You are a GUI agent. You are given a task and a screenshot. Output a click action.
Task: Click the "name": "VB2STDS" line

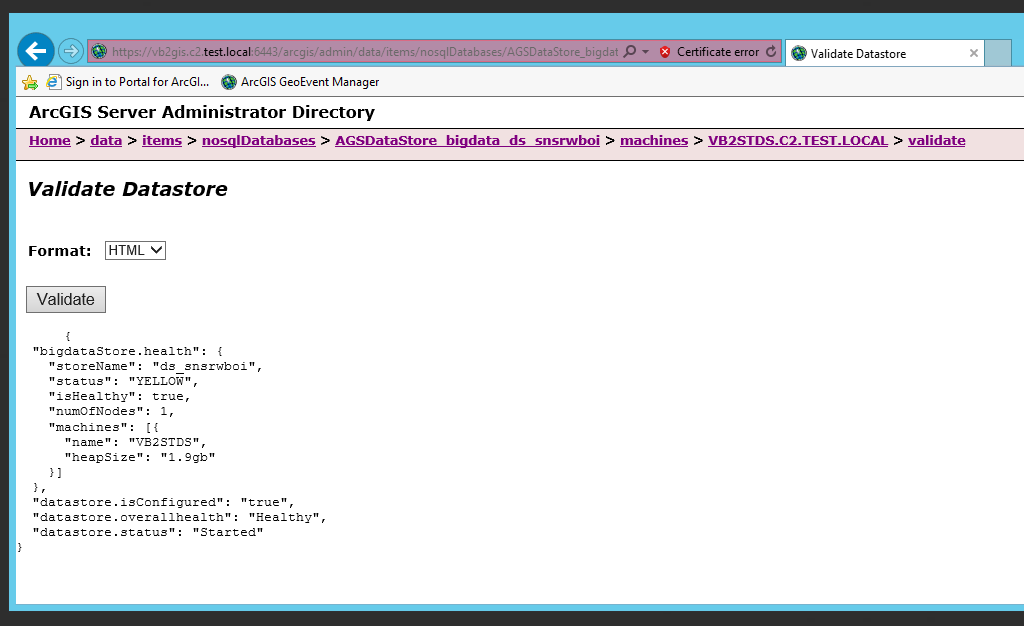coord(136,442)
